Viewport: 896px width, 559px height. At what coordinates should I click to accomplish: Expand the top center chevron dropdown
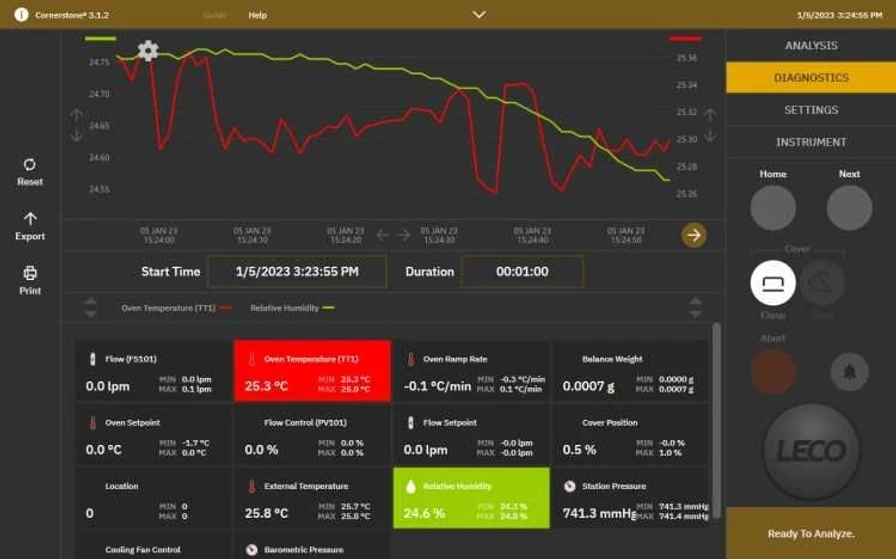coord(479,15)
